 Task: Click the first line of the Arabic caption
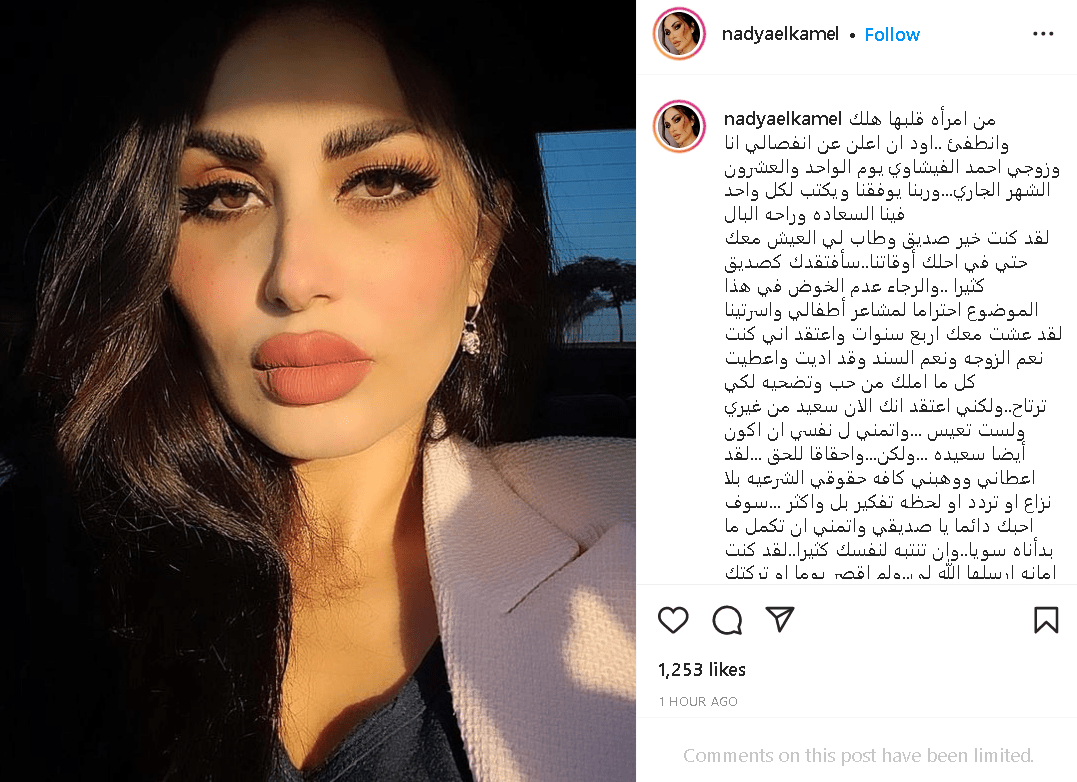(x=922, y=119)
